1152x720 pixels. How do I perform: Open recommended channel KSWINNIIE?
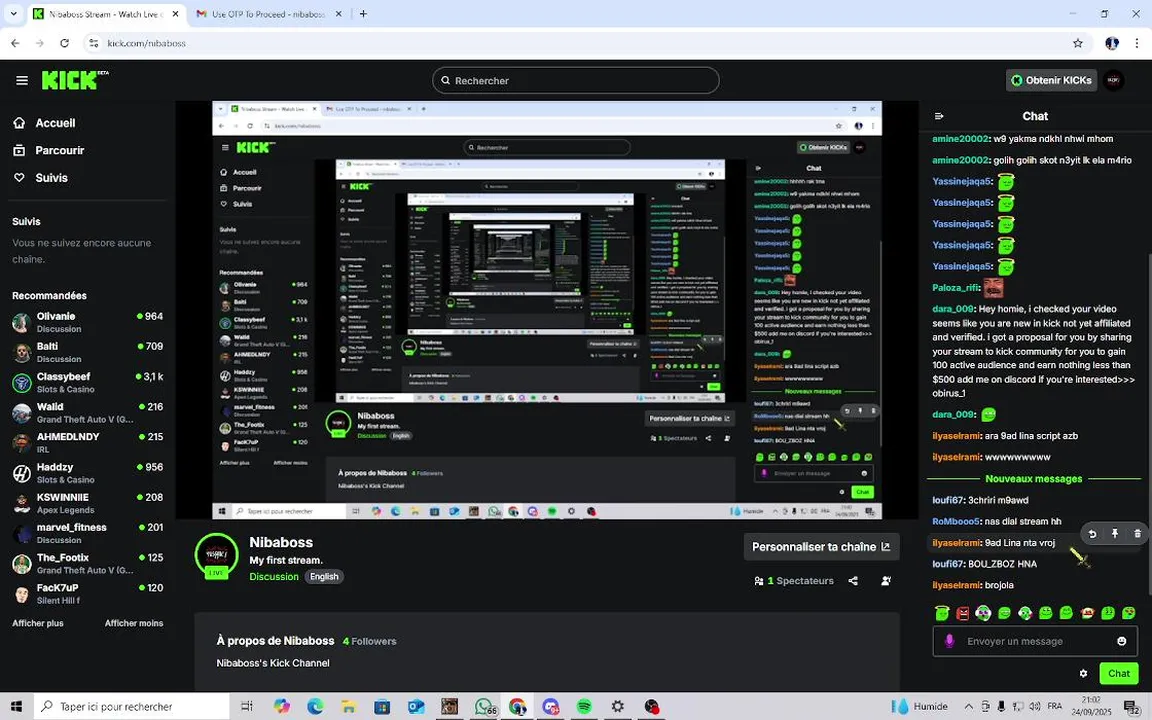pyautogui.click(x=88, y=503)
